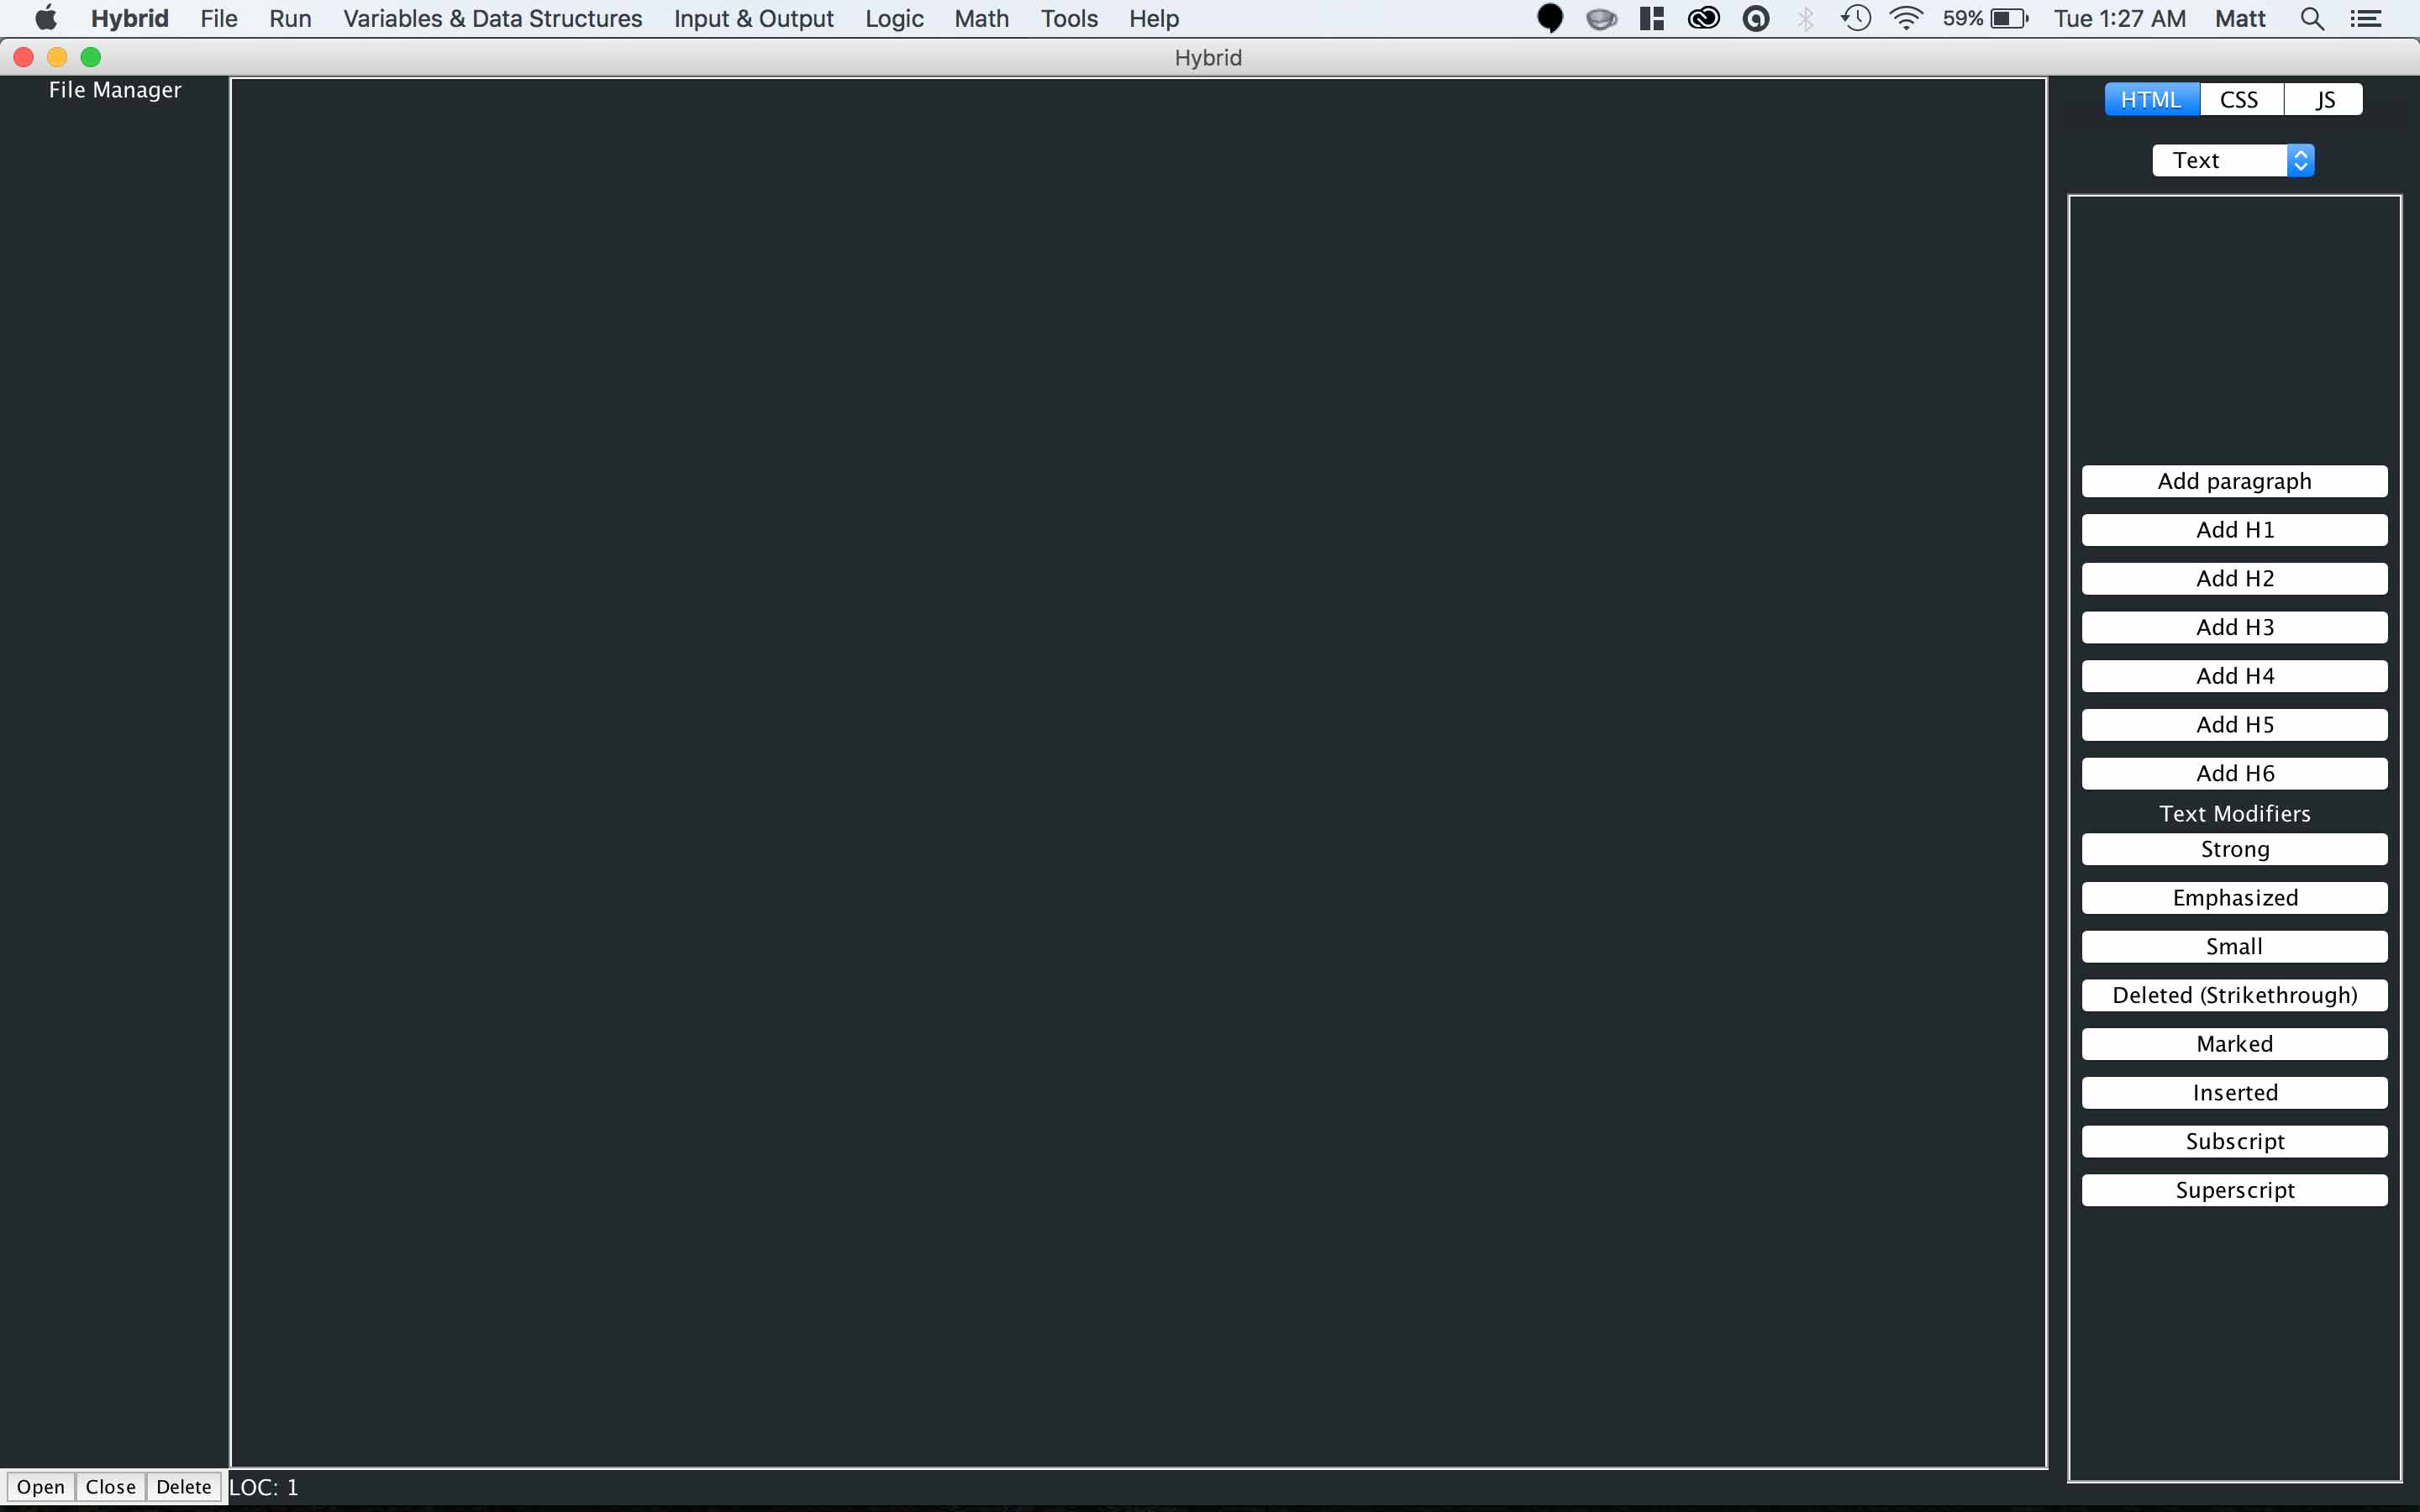Apply the Emphasized text modifier

(x=2234, y=898)
